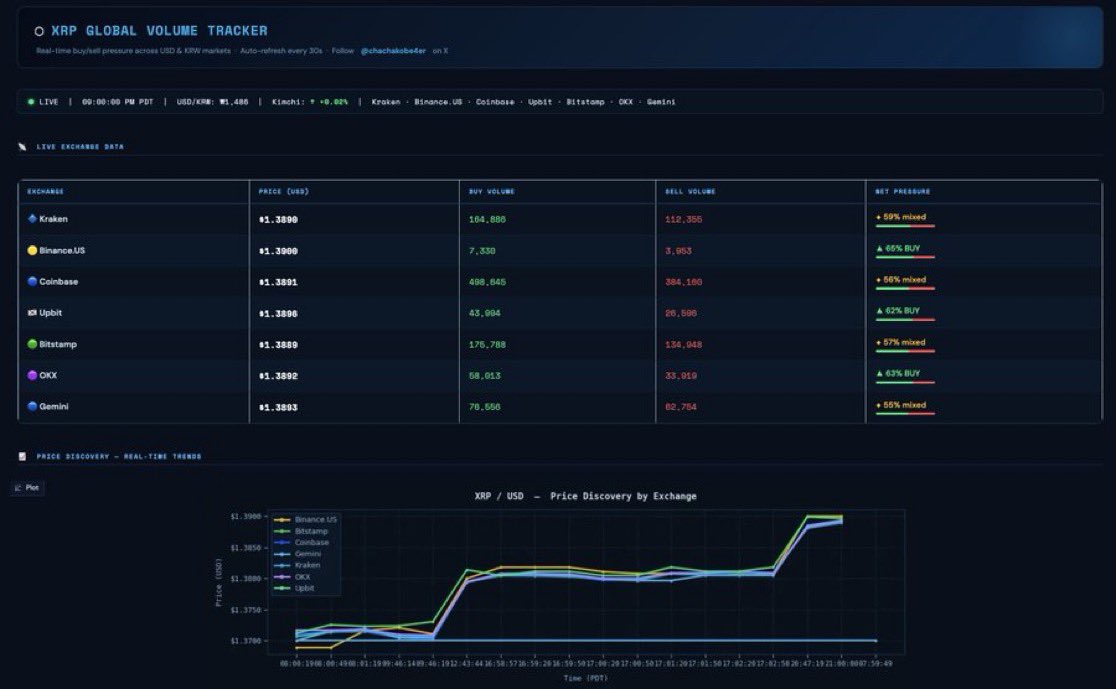This screenshot has height=689, width=1116.
Task: Toggle Coinbase series in chart legend
Action: click(x=302, y=542)
